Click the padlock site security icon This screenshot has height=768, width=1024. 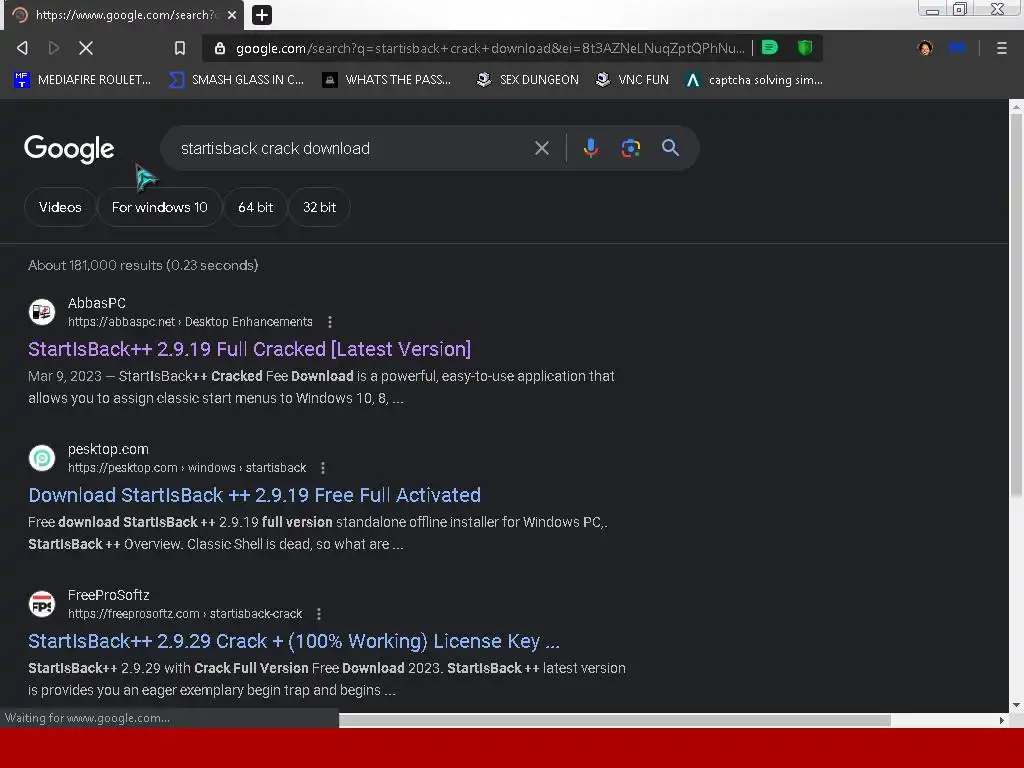pyautogui.click(x=220, y=48)
